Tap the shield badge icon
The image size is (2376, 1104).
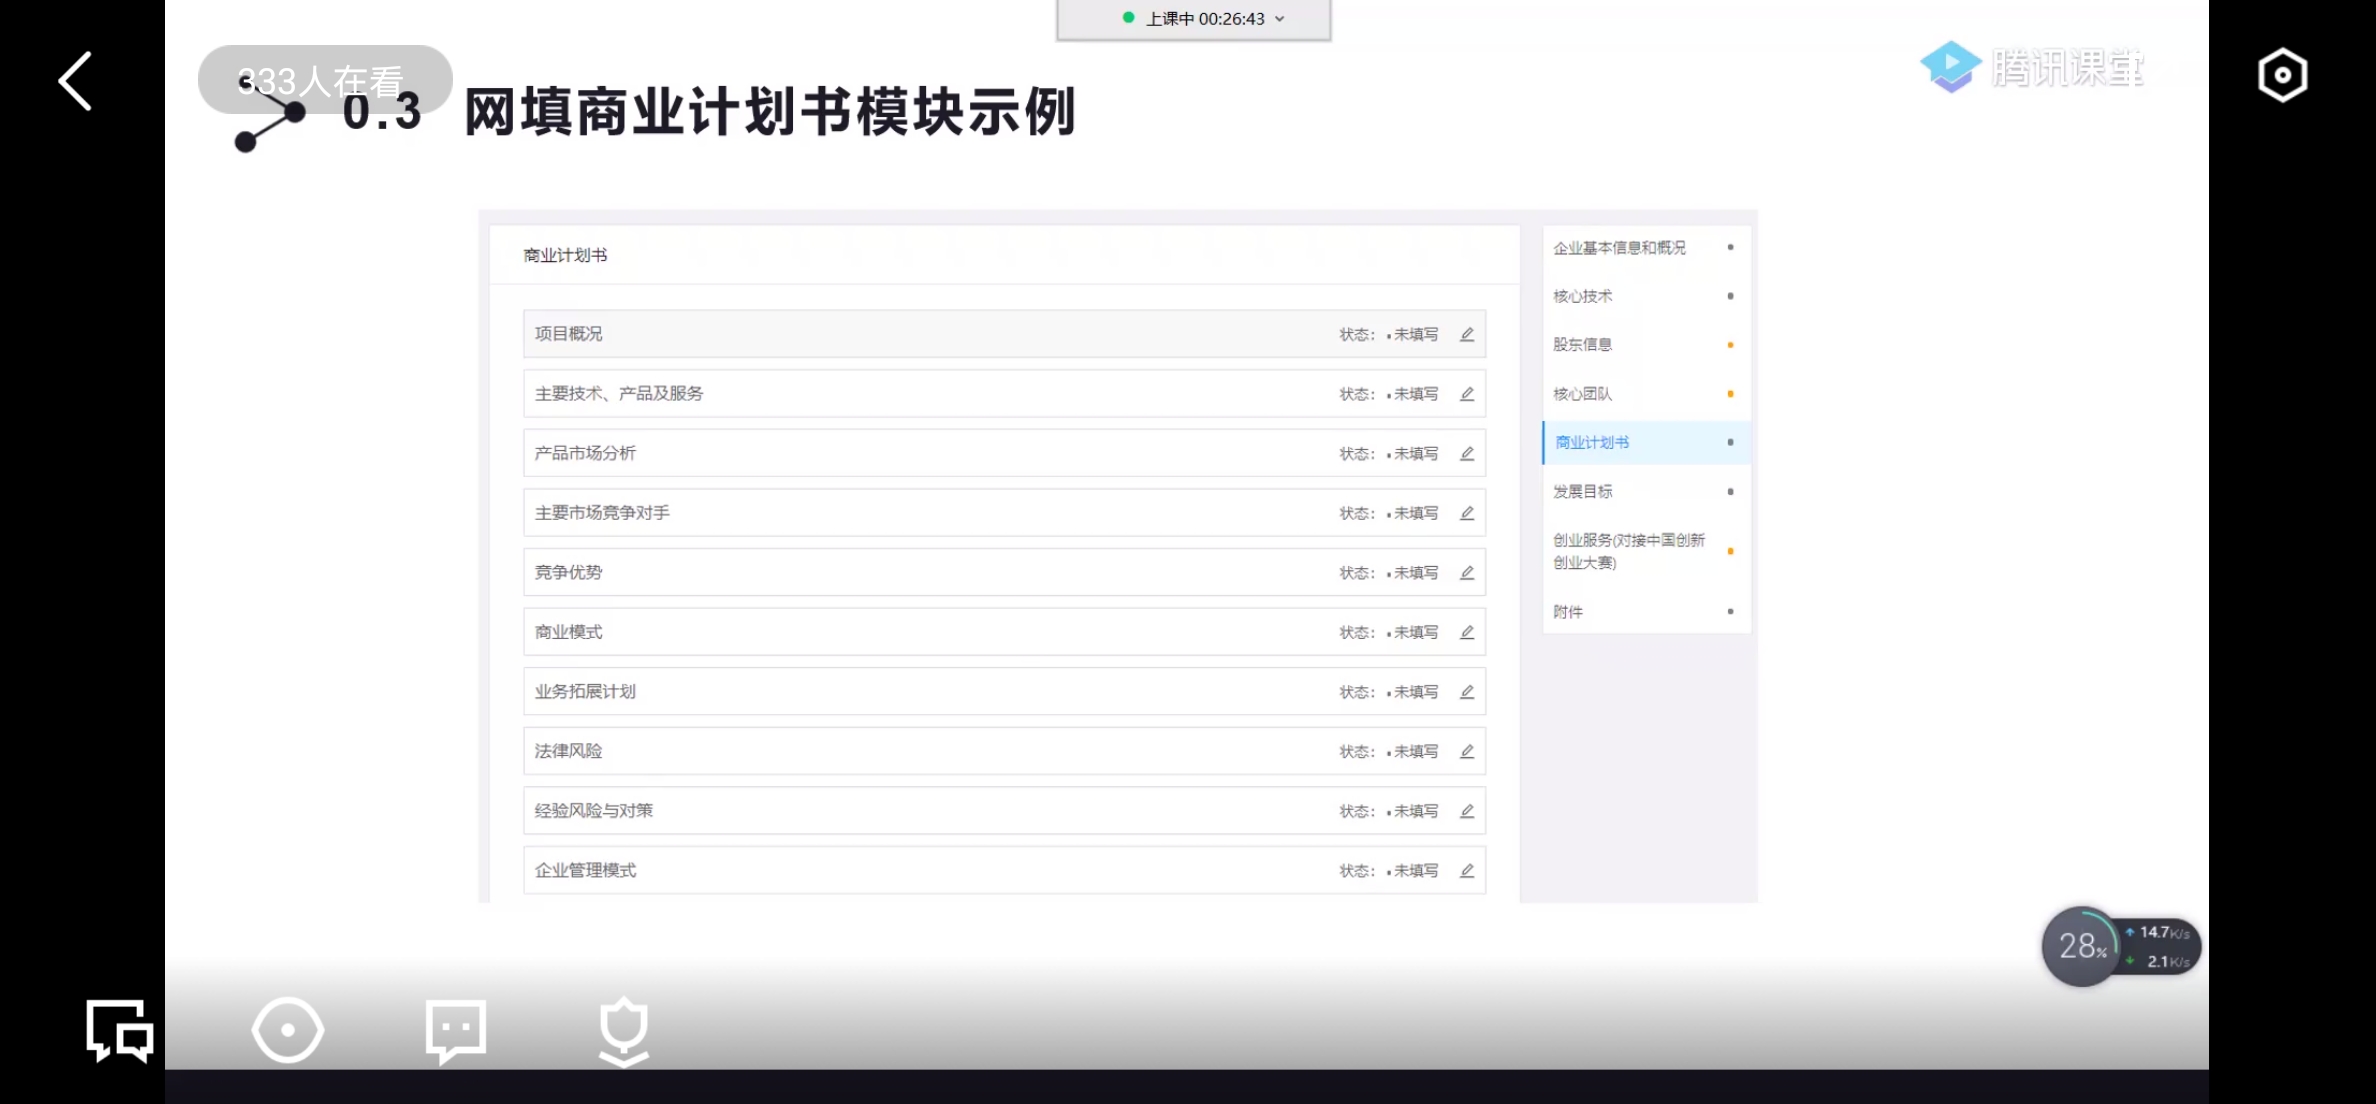point(624,1031)
